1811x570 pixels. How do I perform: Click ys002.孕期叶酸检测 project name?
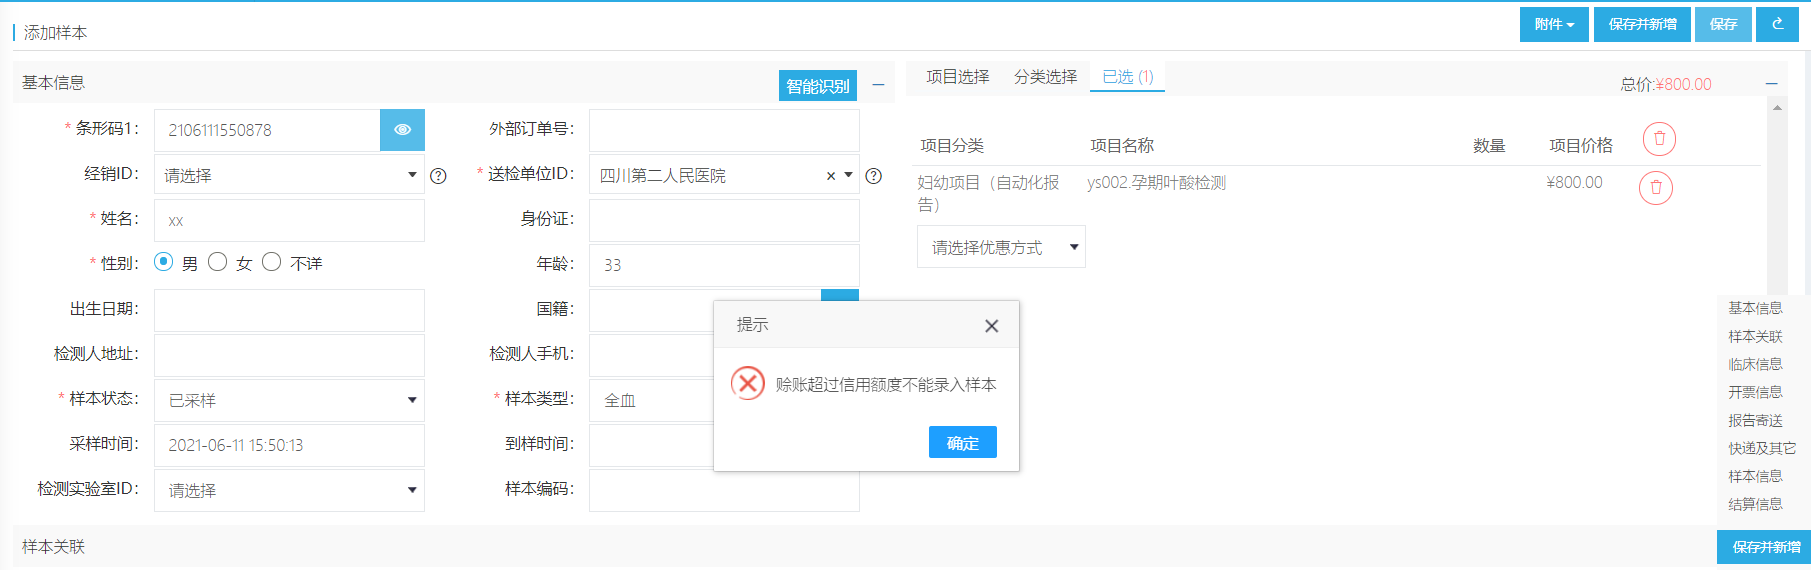pyautogui.click(x=1156, y=182)
